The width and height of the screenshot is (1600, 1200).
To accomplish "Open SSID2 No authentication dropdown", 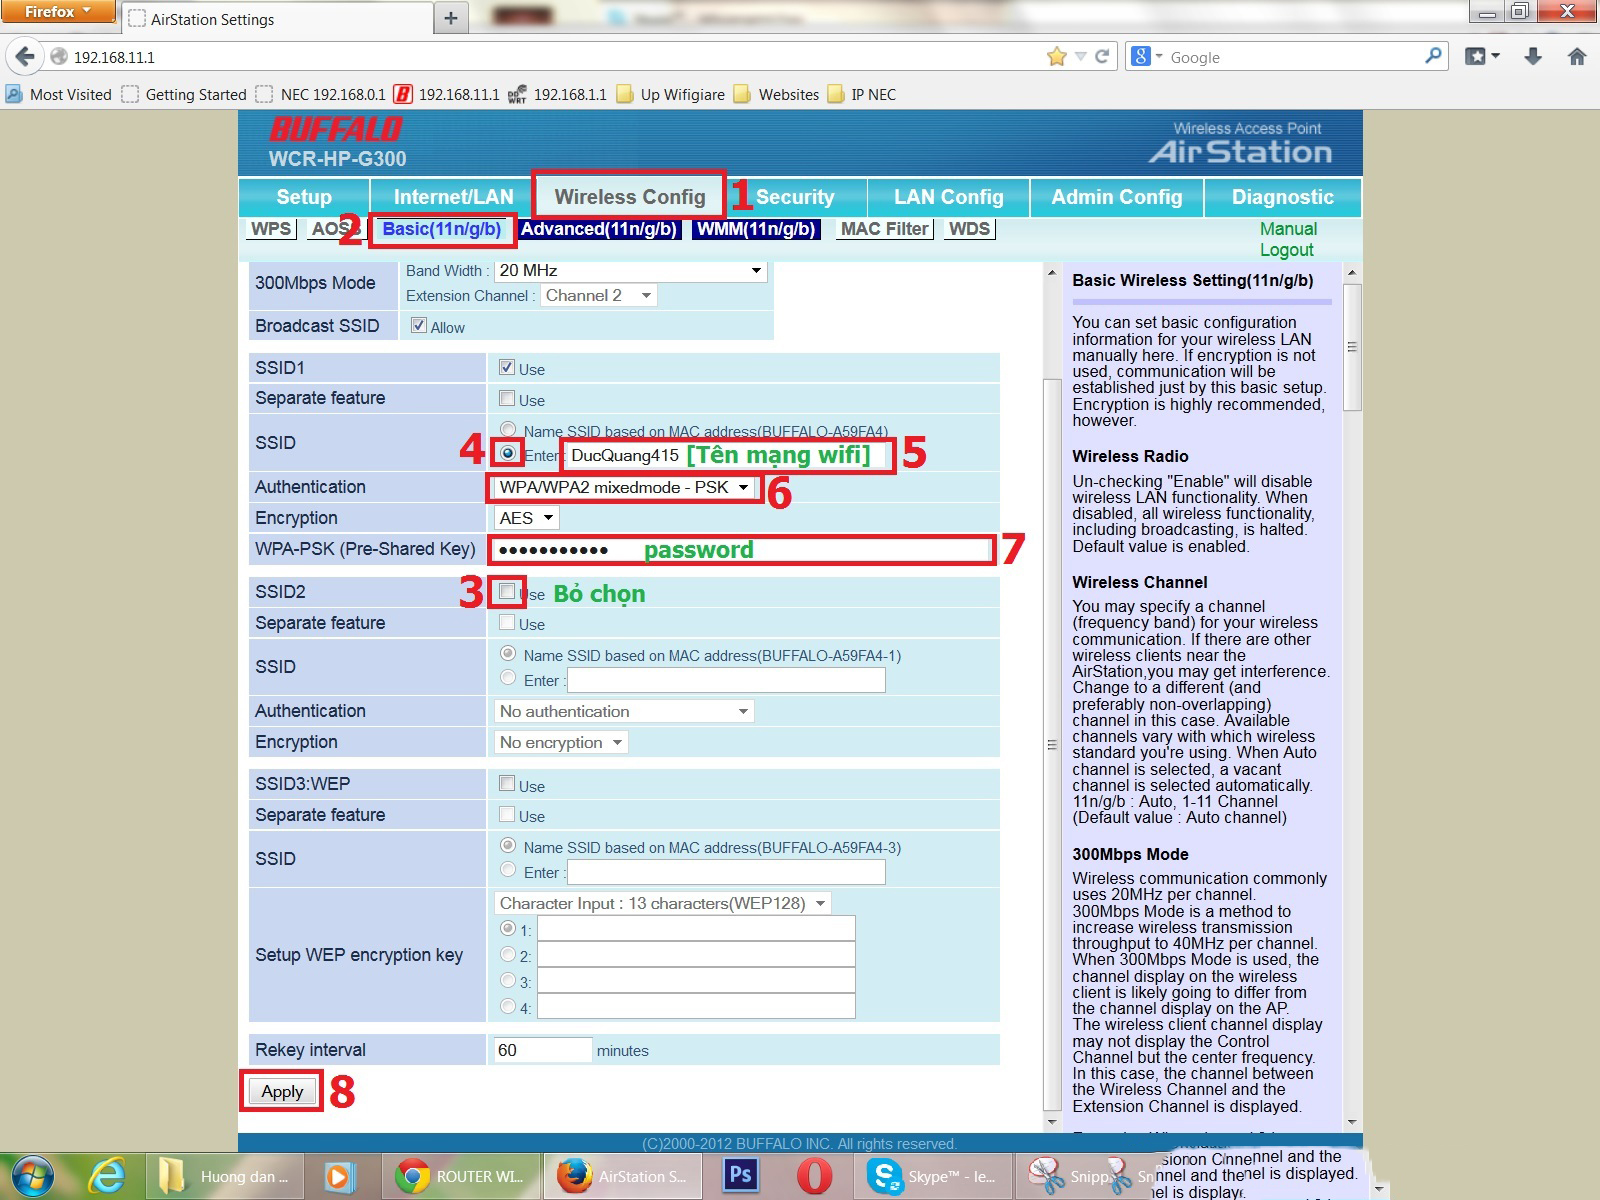I will point(624,711).
